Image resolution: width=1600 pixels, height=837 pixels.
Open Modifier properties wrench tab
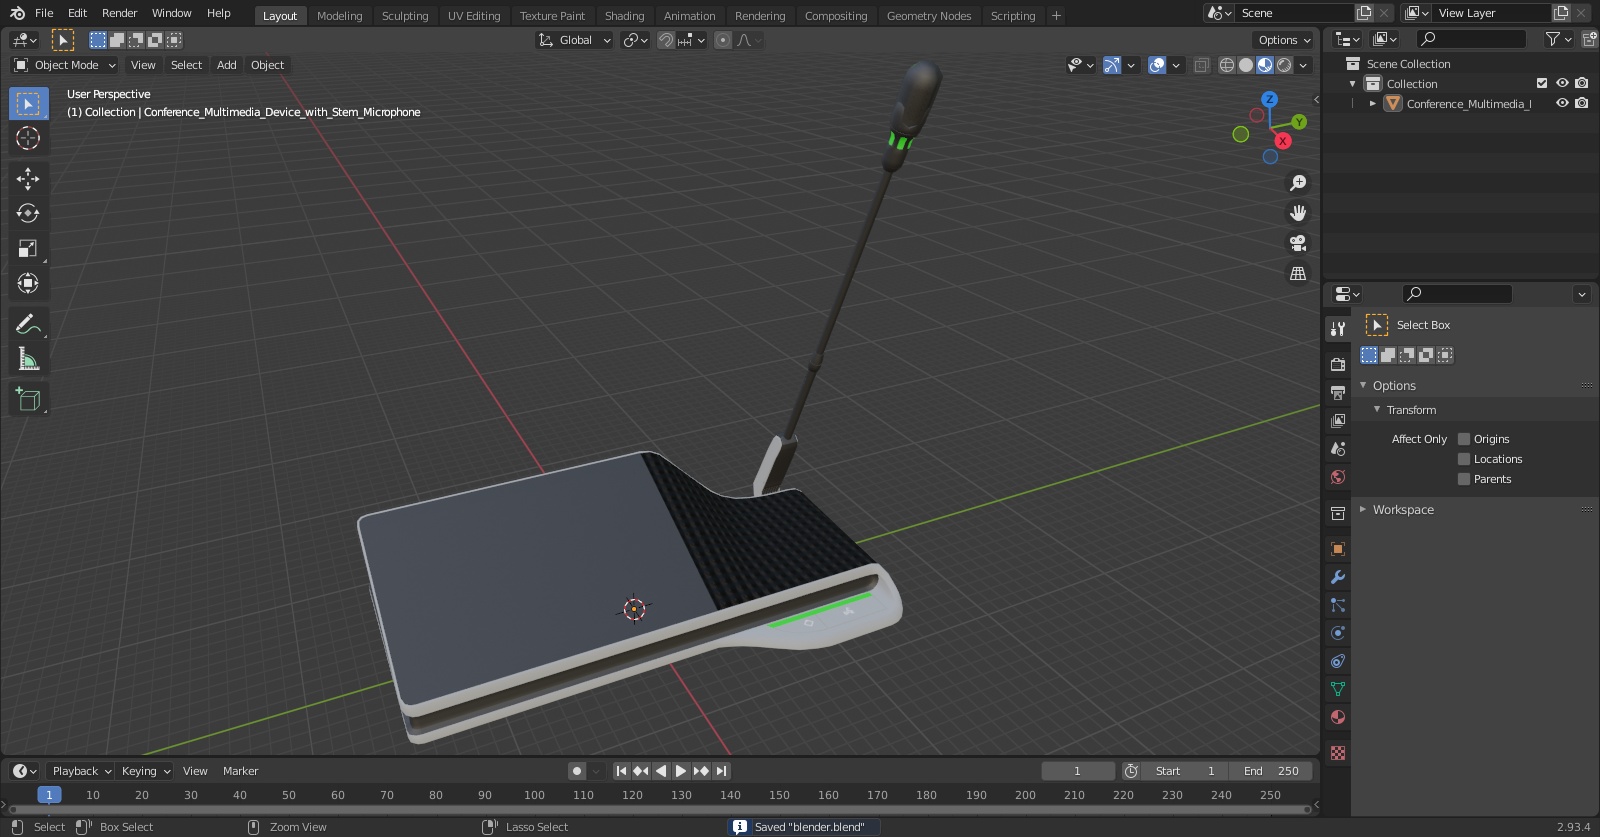click(x=1338, y=577)
